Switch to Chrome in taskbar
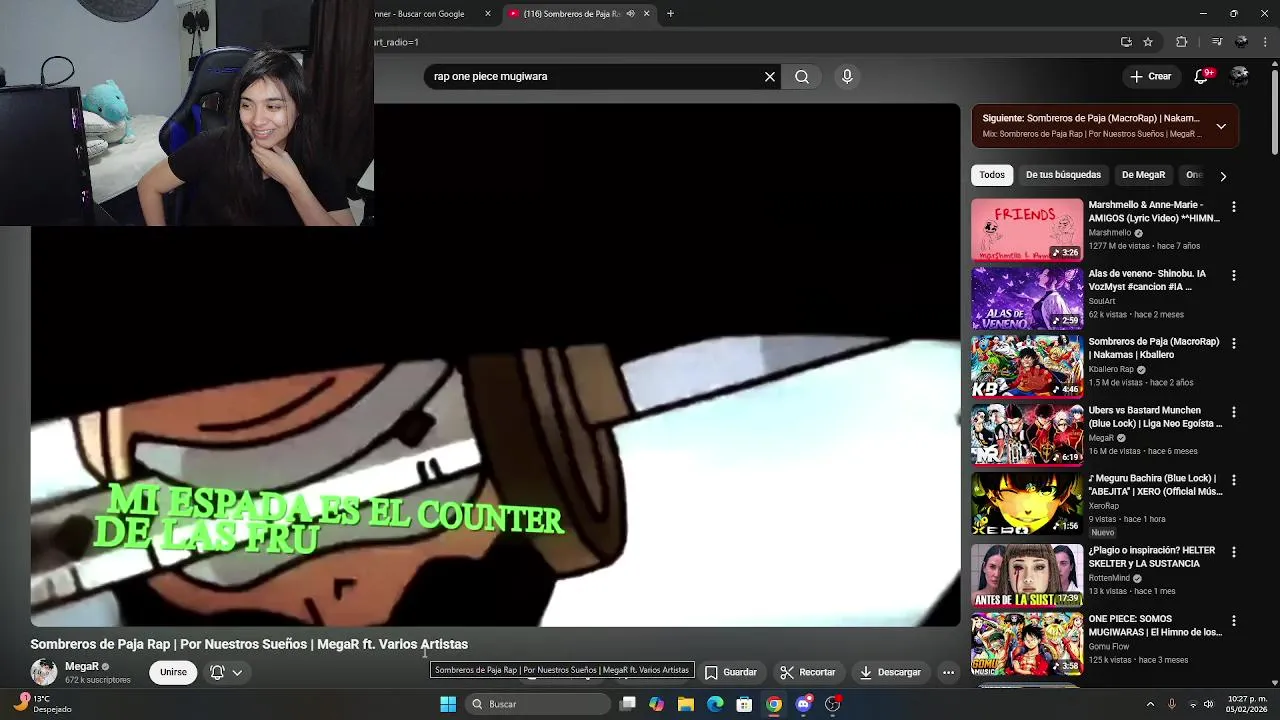This screenshot has width=1280, height=720. tap(774, 704)
